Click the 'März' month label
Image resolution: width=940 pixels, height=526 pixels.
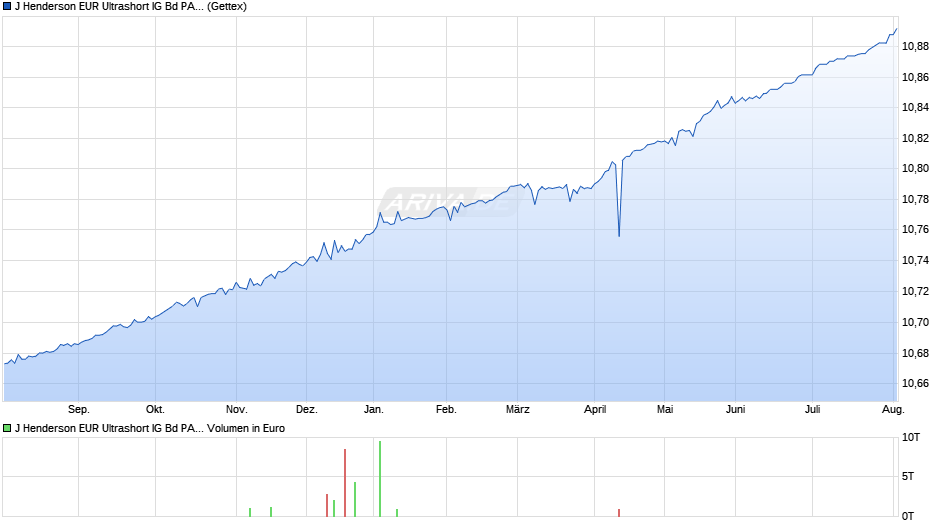click(x=517, y=410)
